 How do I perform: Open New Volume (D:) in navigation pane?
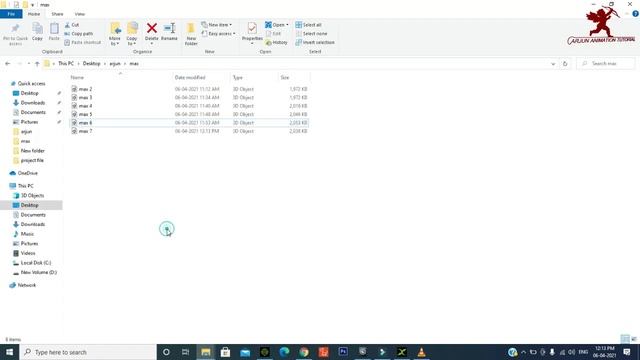[x=38, y=272]
